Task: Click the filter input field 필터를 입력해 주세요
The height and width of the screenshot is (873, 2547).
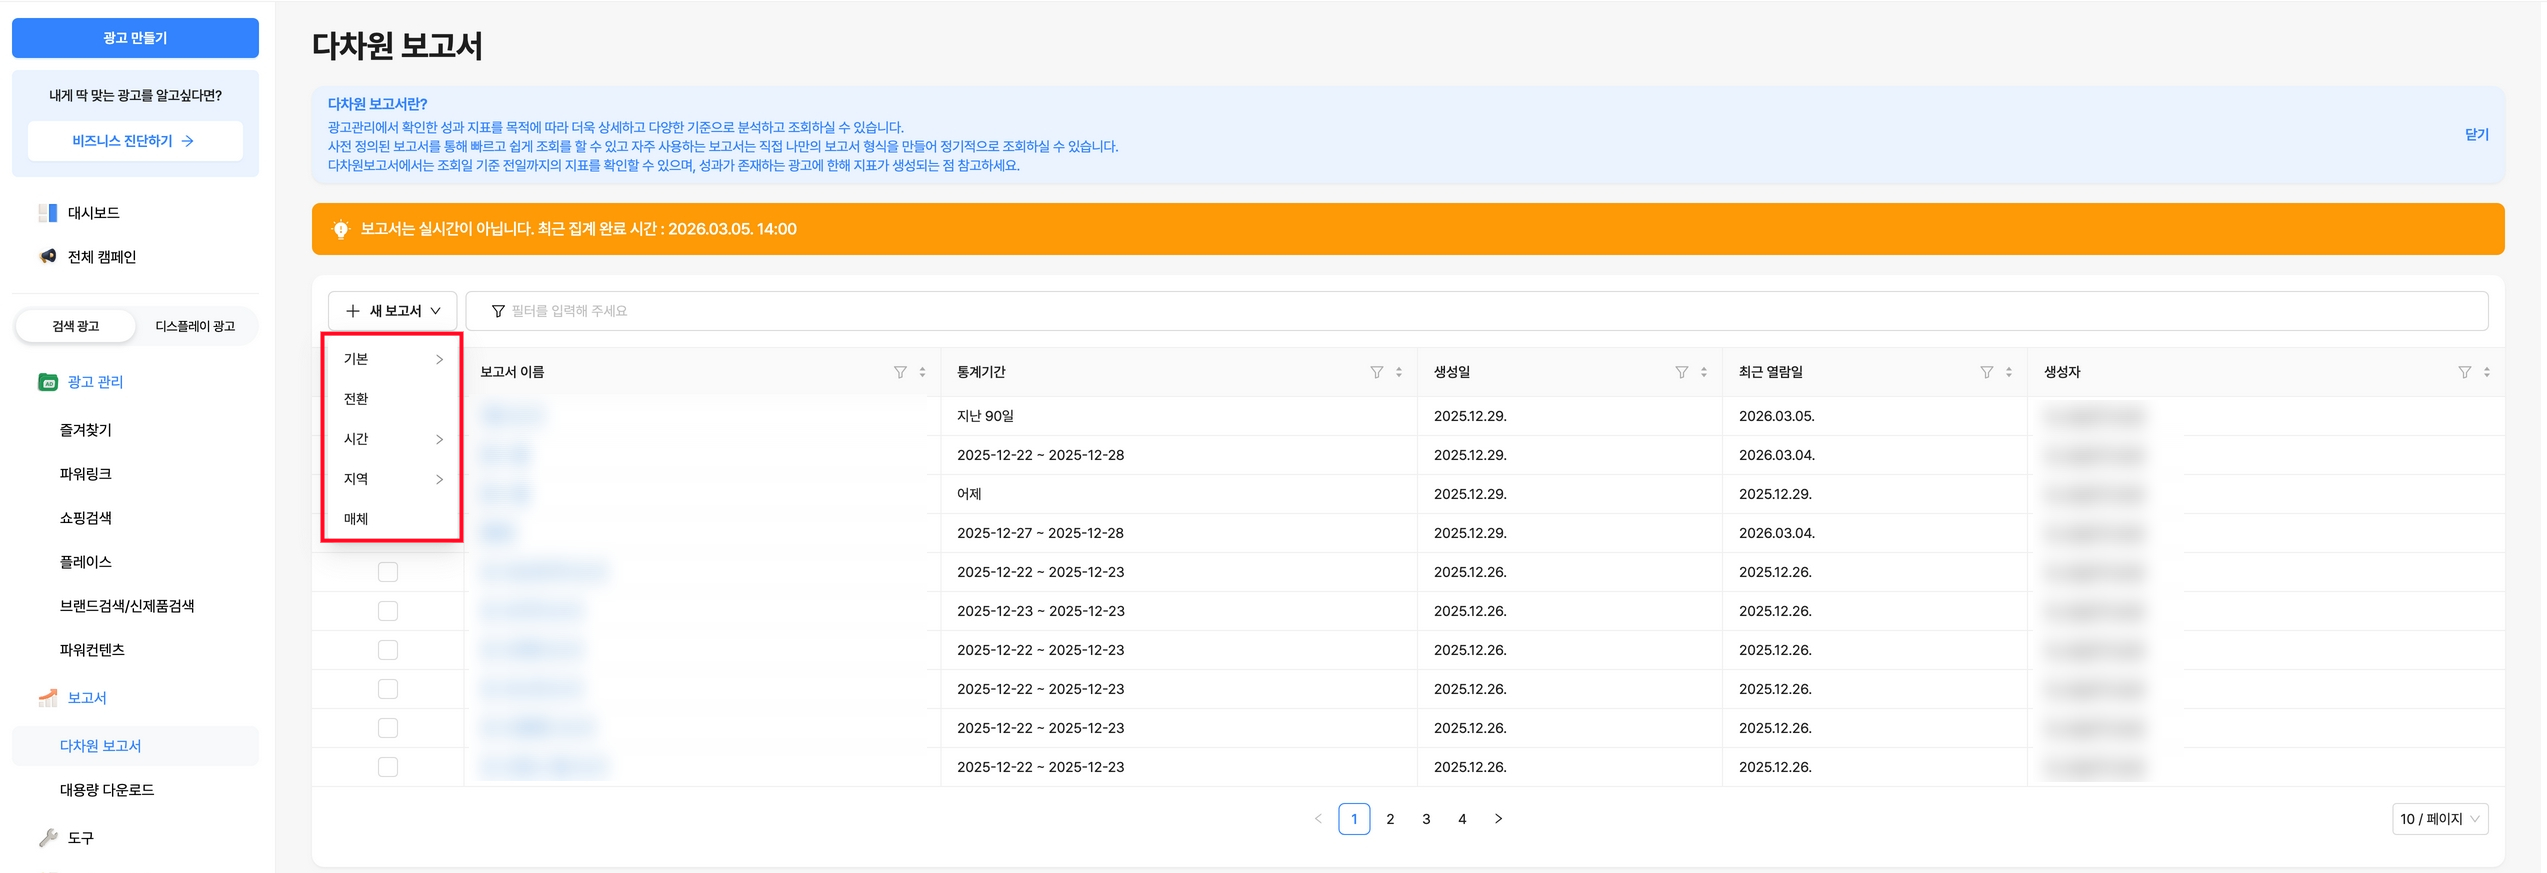Action: coord(1477,311)
